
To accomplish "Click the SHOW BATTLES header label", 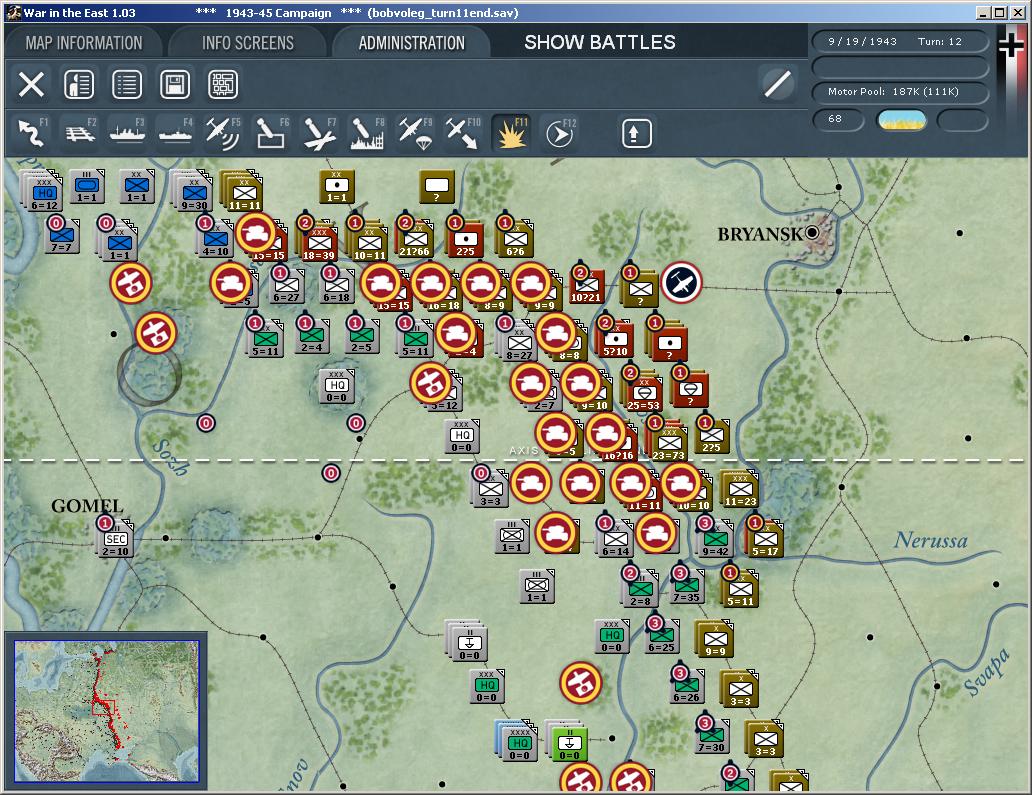I will 600,42.
